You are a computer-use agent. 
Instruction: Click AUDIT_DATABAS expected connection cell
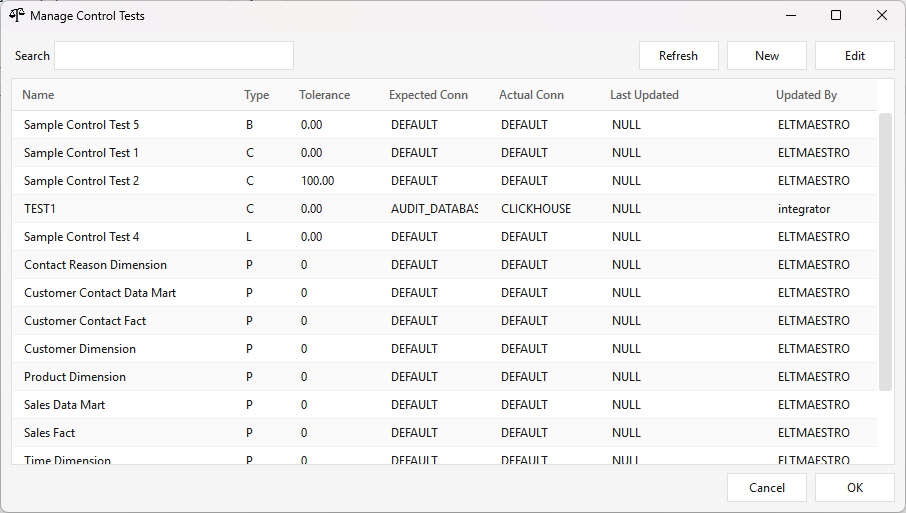434,209
